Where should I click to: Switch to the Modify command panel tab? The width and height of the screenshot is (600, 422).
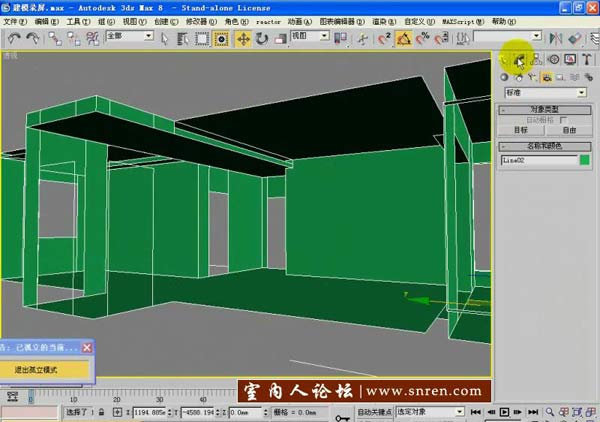519,60
